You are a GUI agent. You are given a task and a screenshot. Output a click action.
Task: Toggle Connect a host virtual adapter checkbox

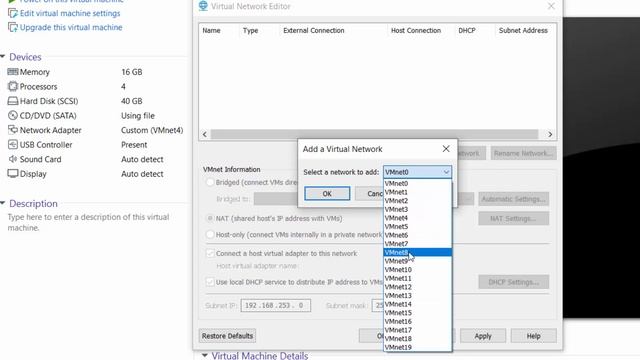(210, 253)
